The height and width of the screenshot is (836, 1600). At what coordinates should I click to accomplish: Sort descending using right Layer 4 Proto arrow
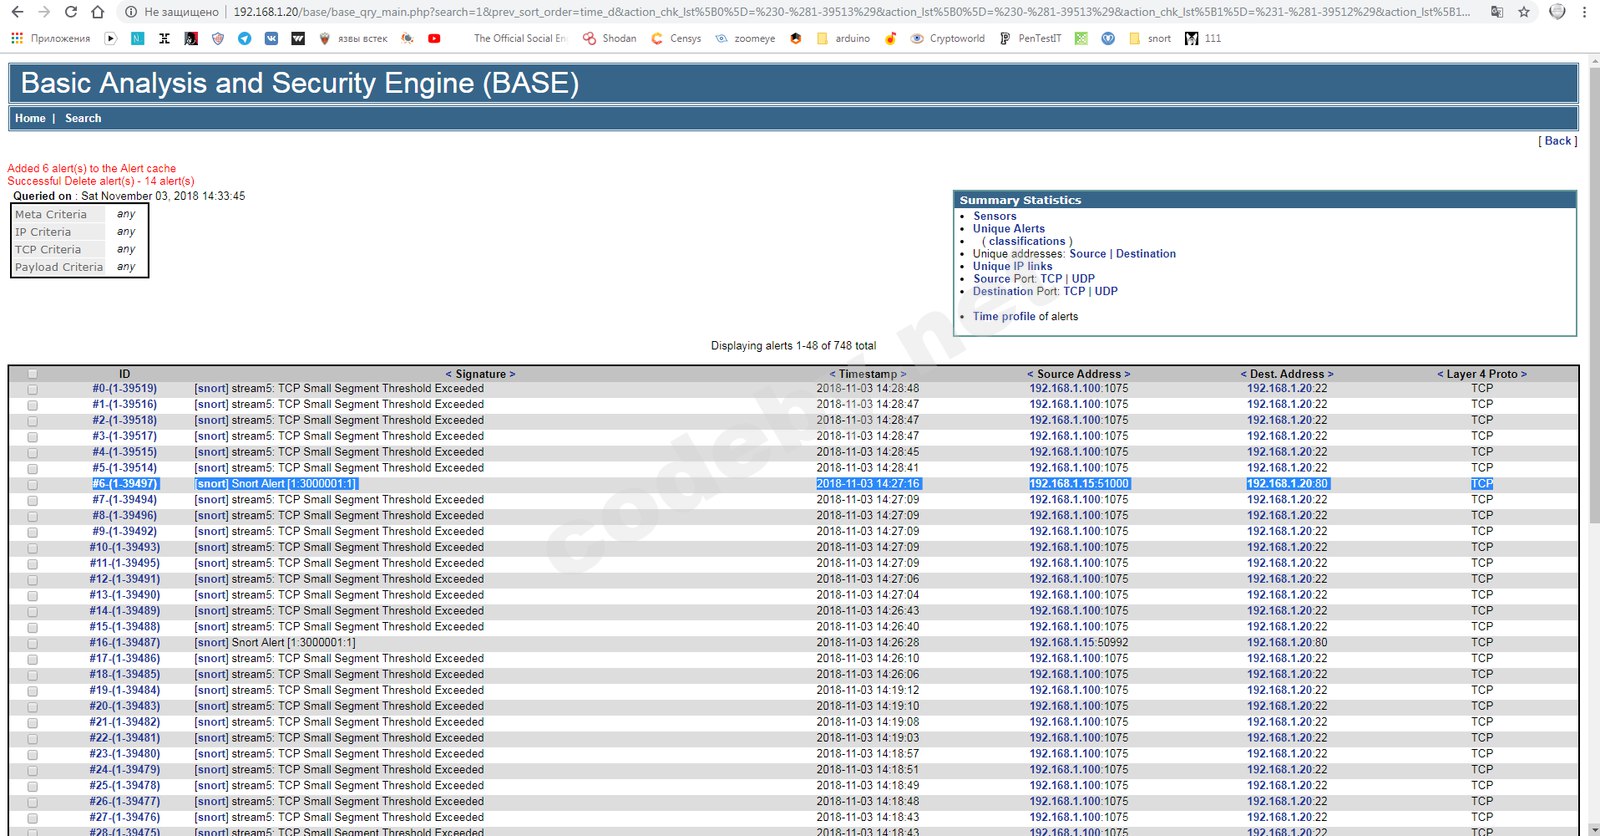(1524, 374)
